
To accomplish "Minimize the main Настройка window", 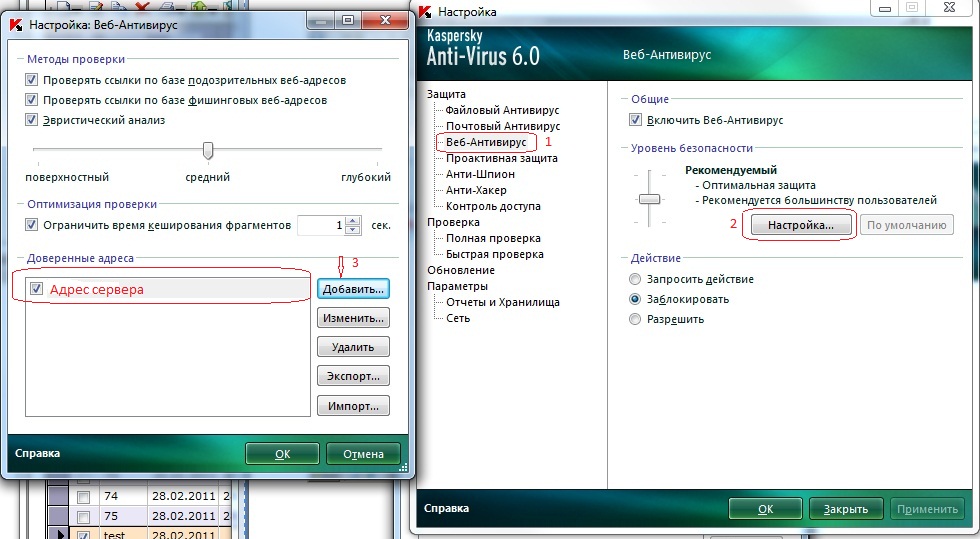I will [x=885, y=8].
